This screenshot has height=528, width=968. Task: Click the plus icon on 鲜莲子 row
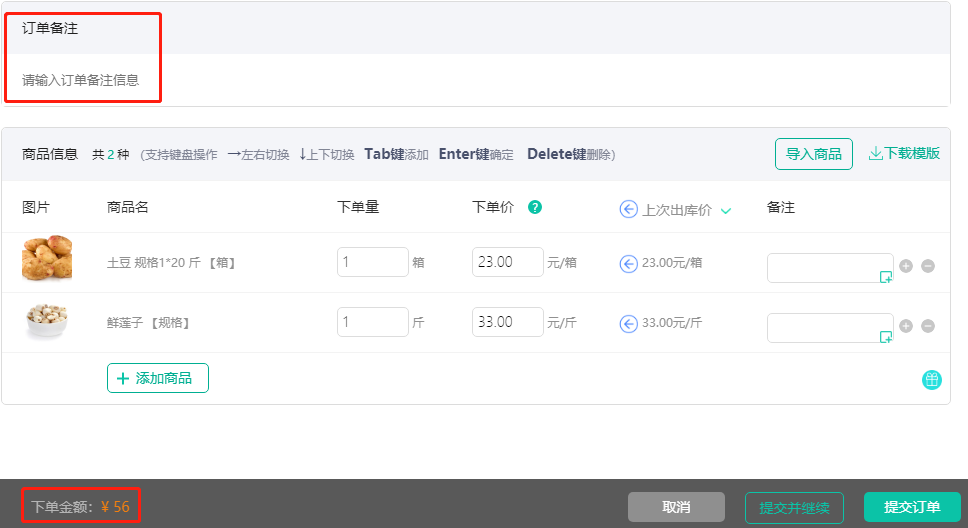point(906,326)
